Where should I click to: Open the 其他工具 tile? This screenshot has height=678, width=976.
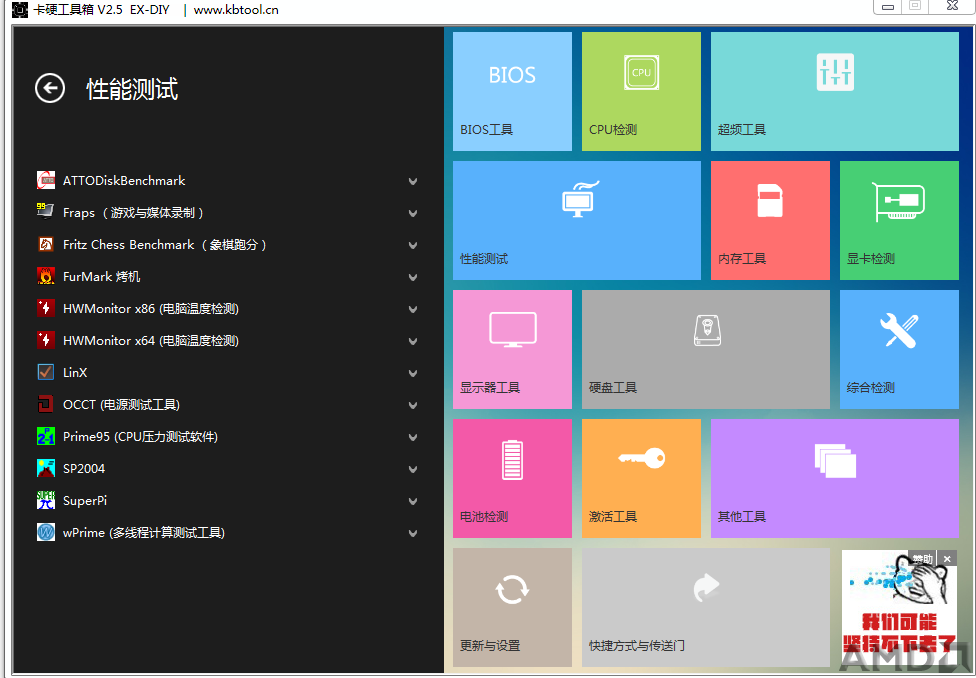(x=835, y=478)
